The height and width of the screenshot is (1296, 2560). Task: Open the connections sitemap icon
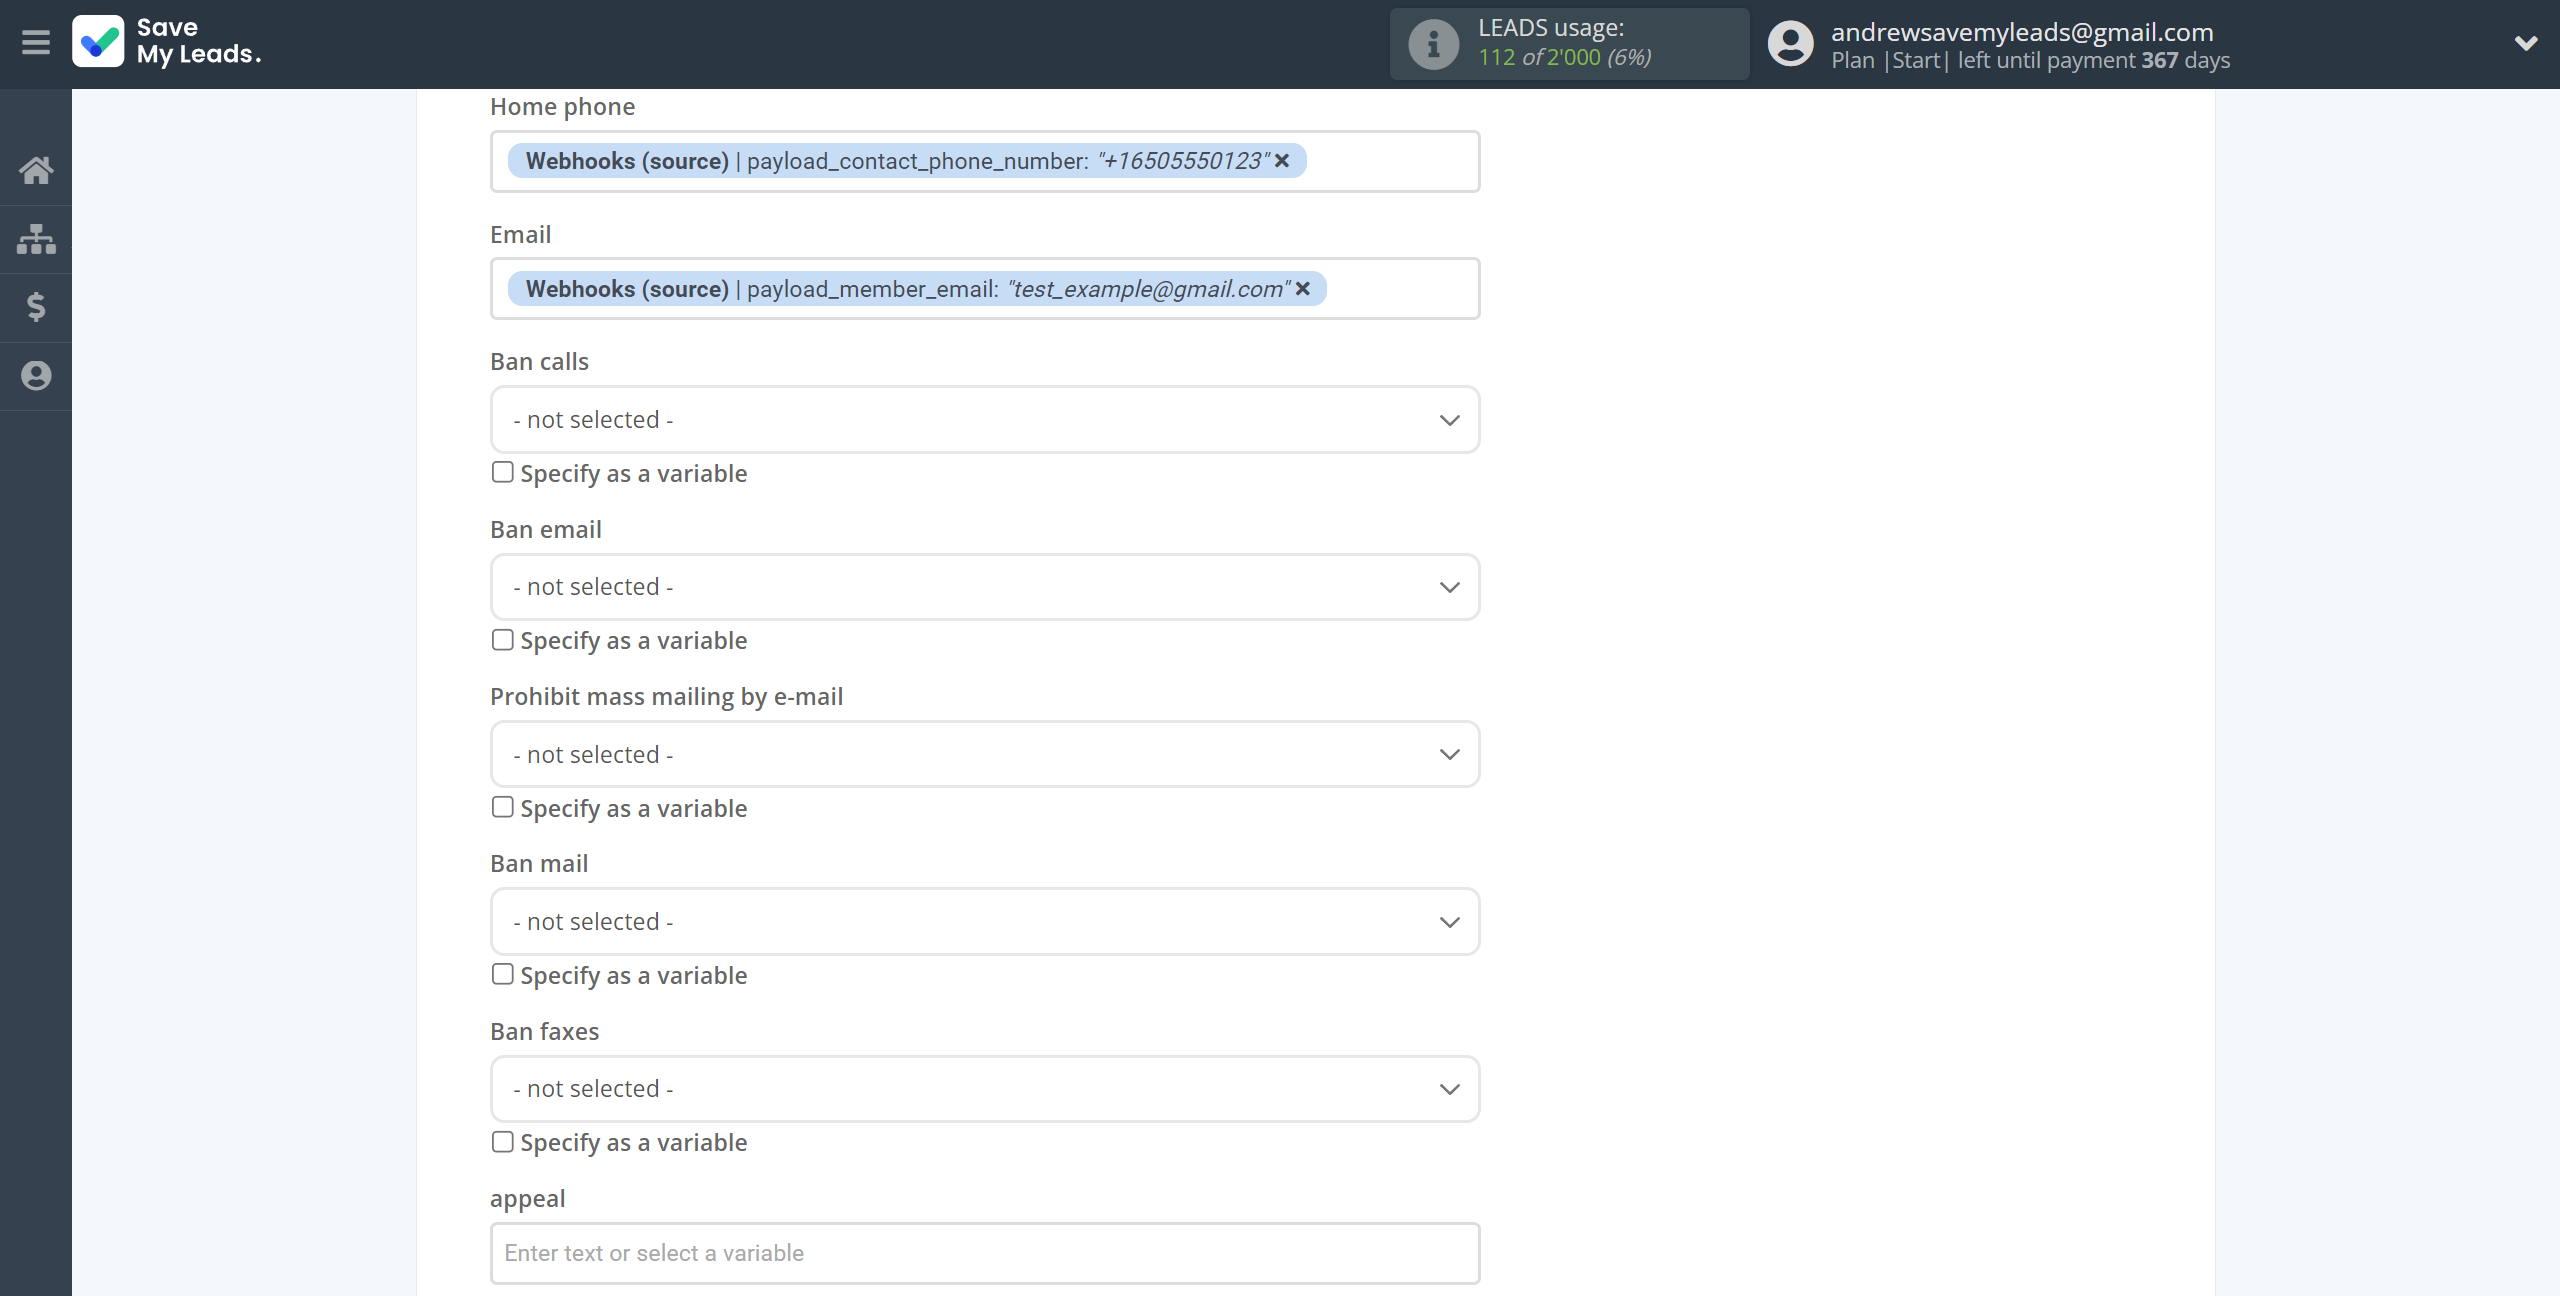tap(36, 239)
